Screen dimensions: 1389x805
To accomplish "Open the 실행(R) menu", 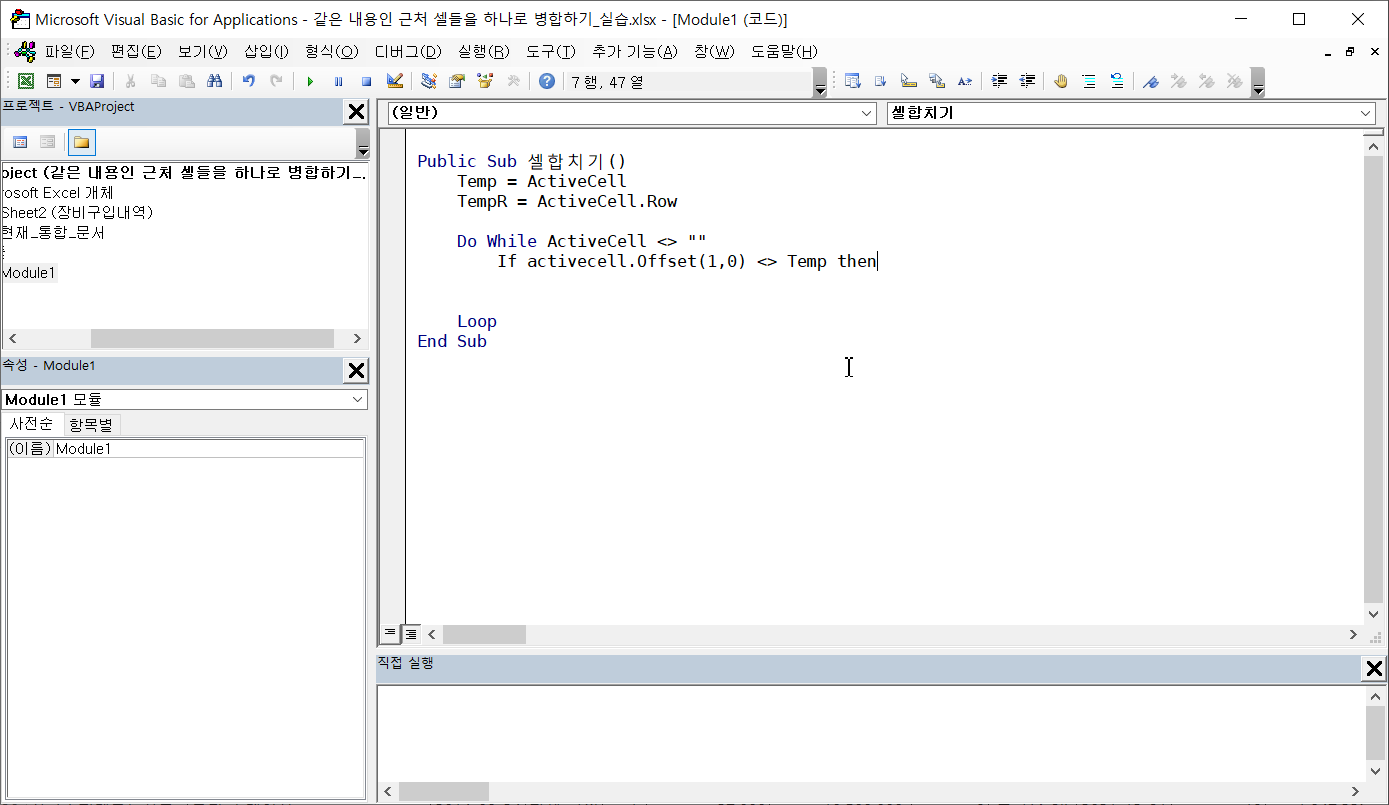I will (x=484, y=51).
